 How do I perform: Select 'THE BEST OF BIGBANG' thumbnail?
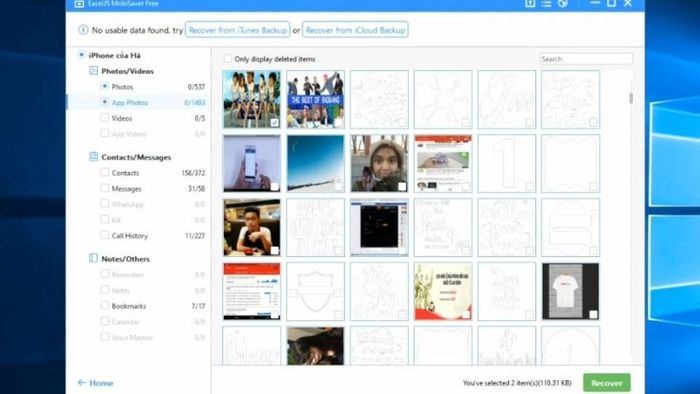pos(316,99)
